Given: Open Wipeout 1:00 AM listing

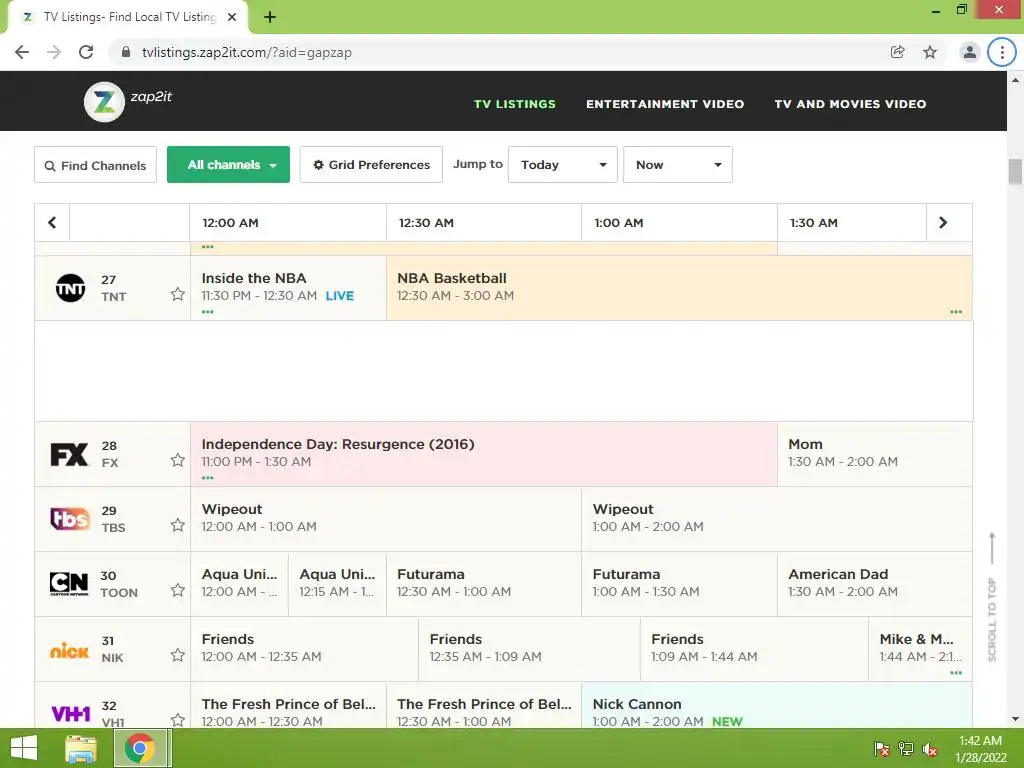Looking at the screenshot, I should coord(776,519).
